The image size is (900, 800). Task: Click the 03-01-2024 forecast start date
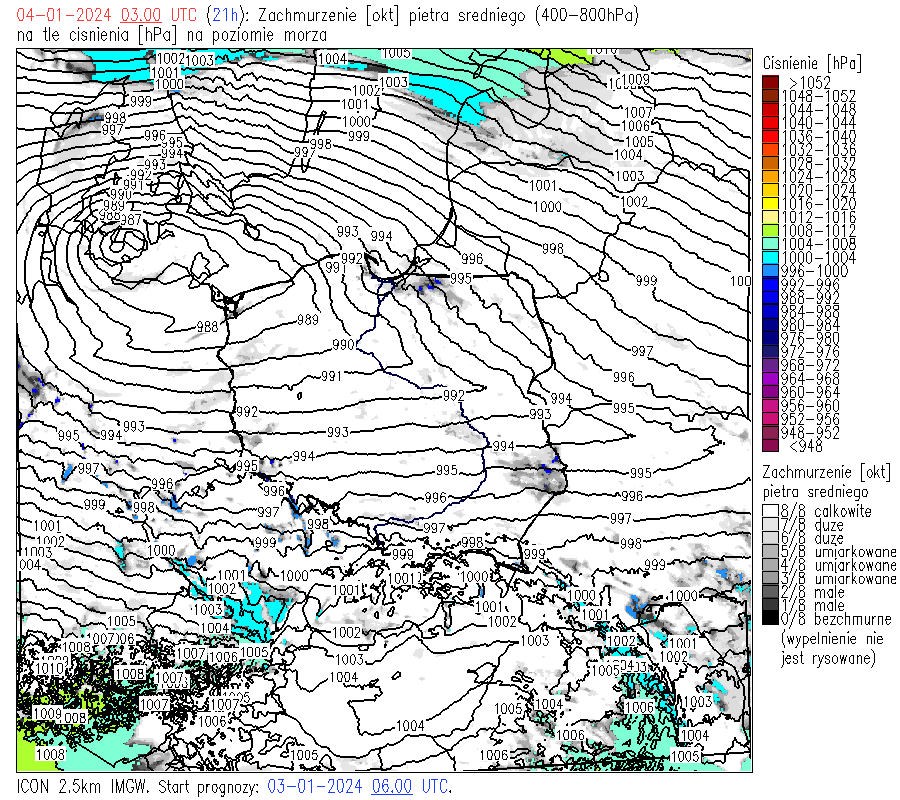coord(315,786)
